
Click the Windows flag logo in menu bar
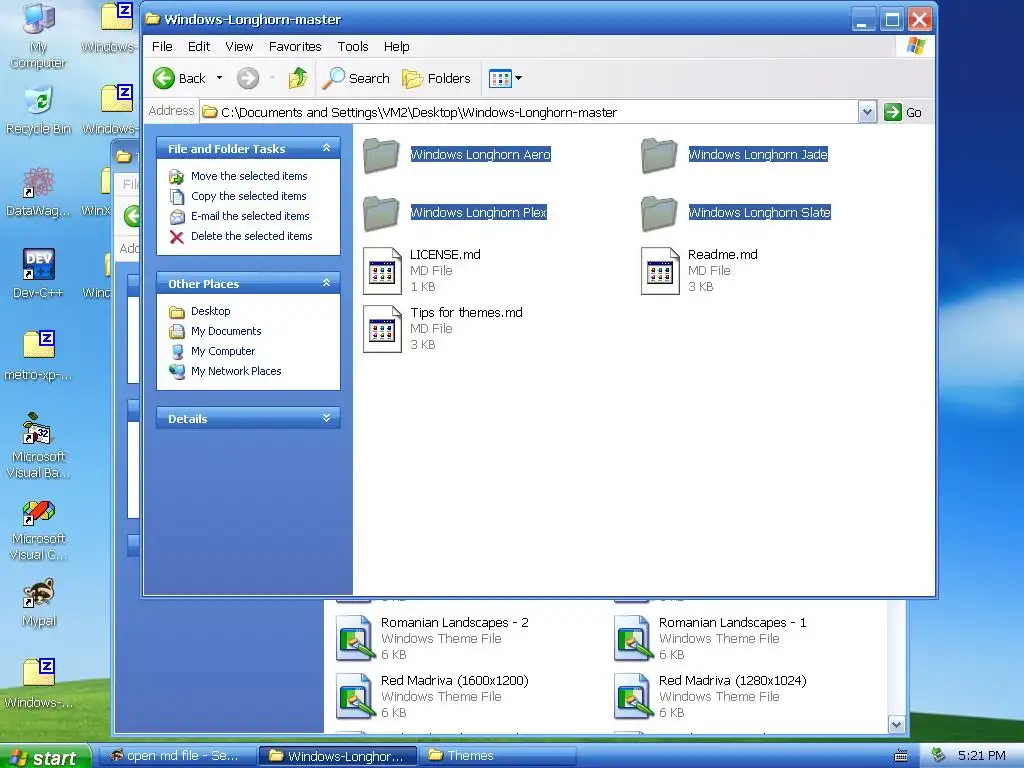[x=916, y=46]
